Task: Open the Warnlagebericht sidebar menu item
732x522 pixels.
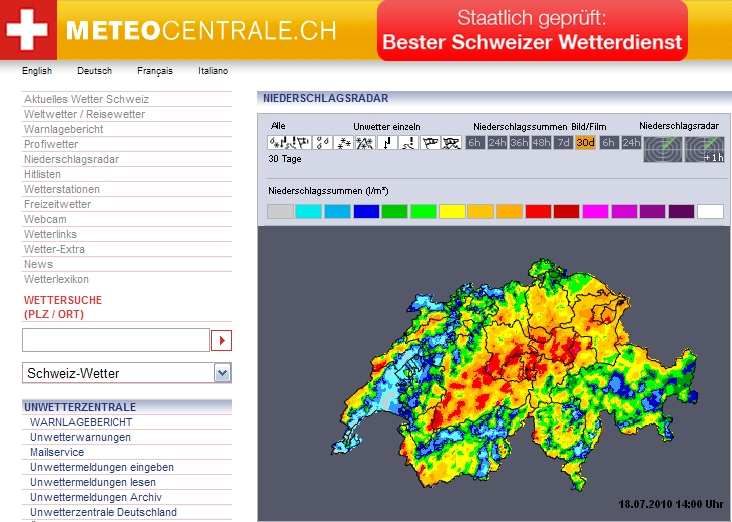Action: 63,129
